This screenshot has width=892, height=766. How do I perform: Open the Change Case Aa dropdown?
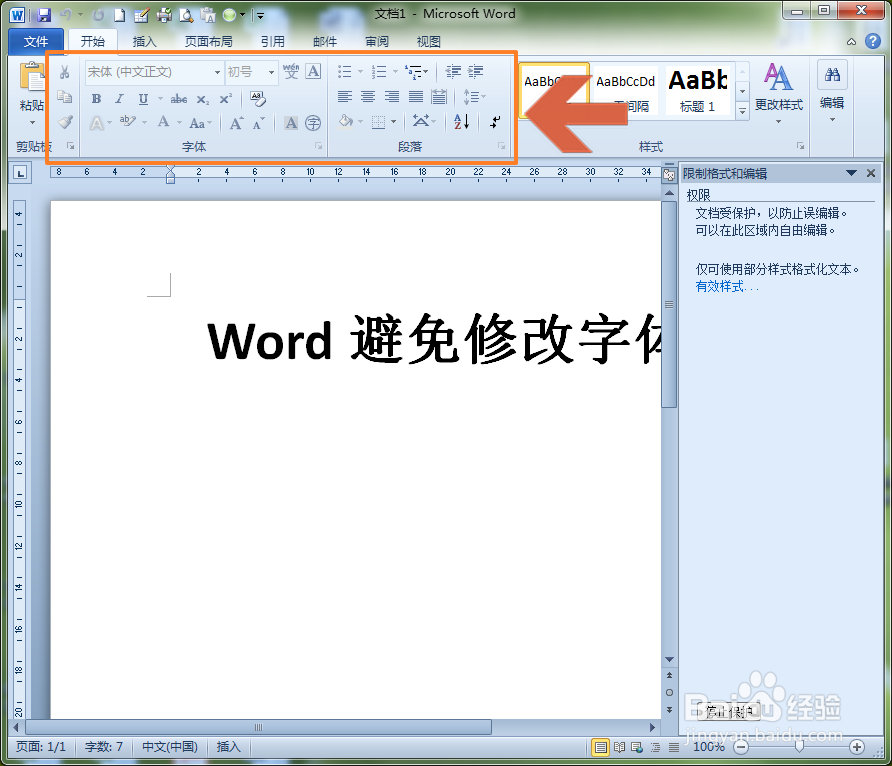pos(201,123)
